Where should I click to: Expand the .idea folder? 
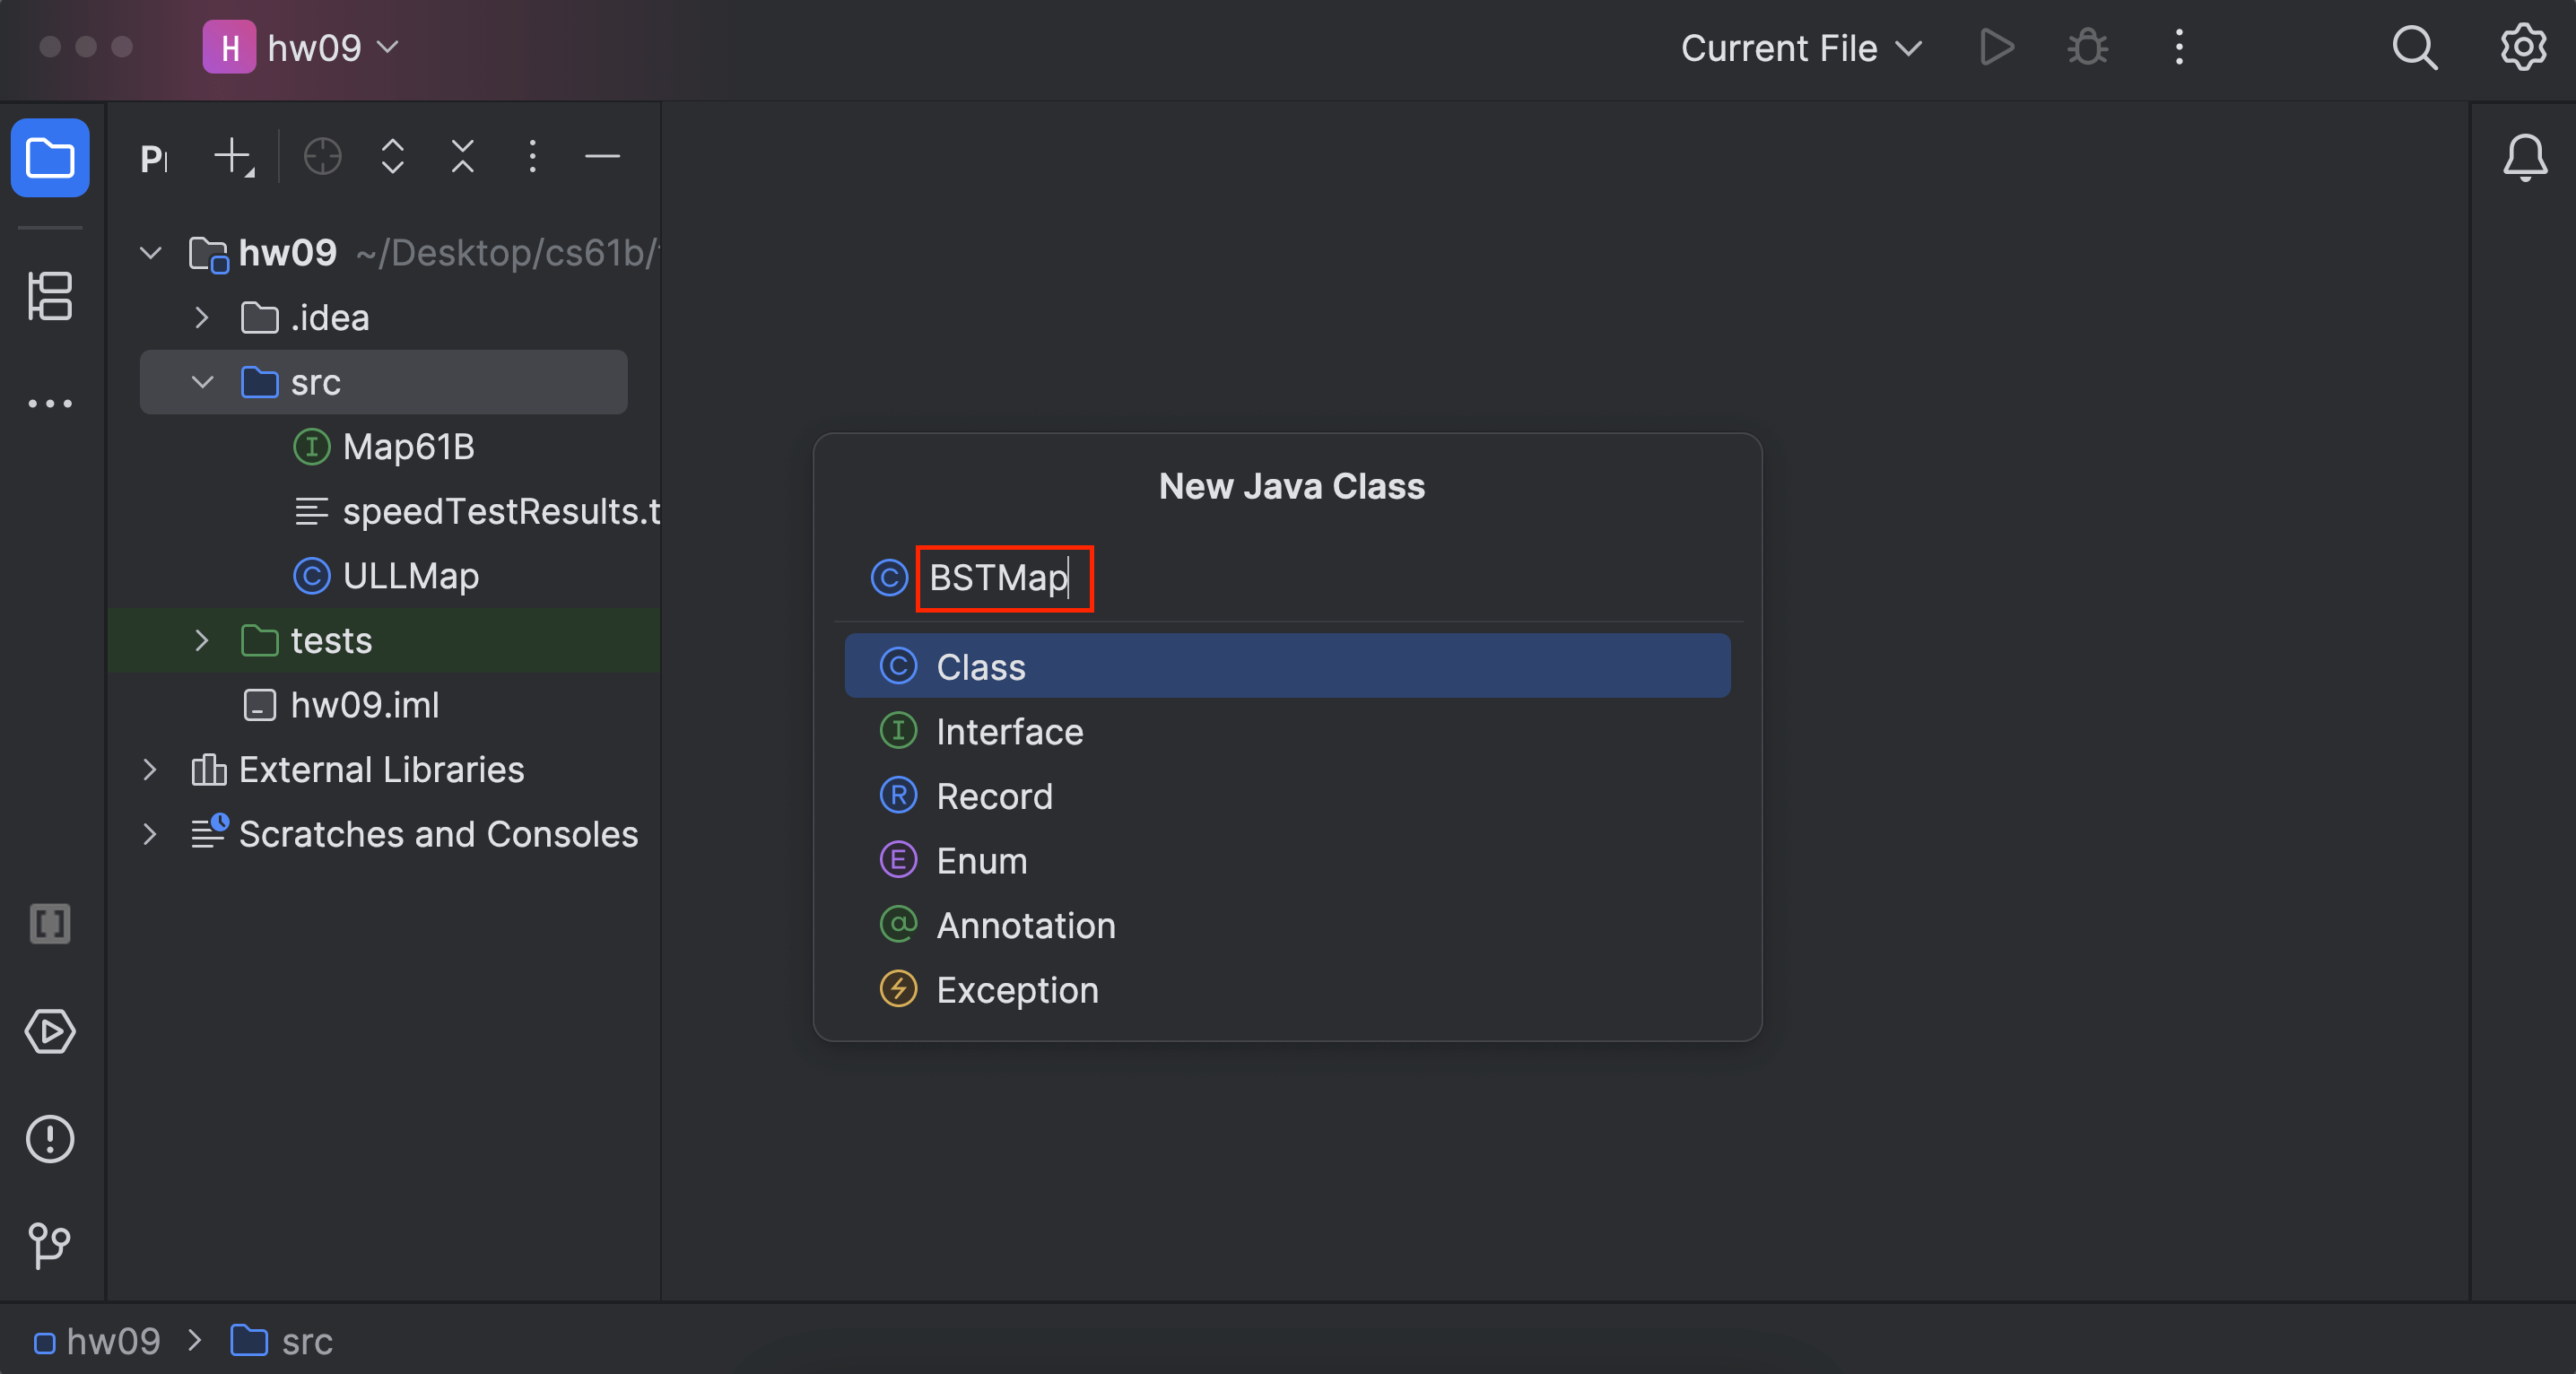(x=201, y=318)
